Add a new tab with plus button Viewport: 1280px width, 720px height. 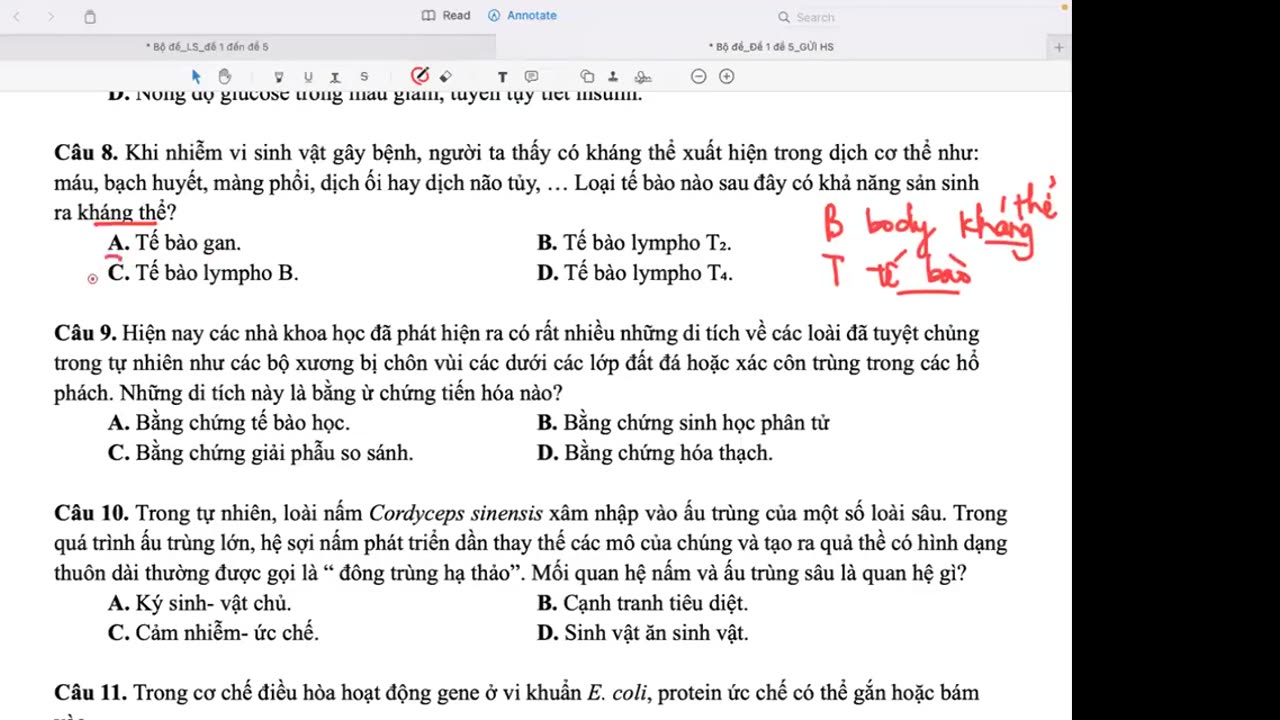coord(1059,47)
